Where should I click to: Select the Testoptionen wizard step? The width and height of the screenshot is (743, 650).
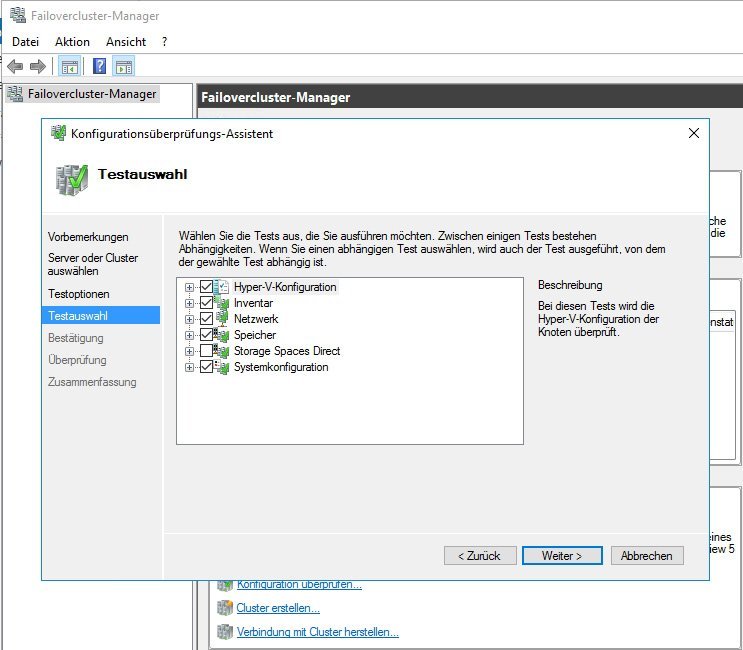79,294
